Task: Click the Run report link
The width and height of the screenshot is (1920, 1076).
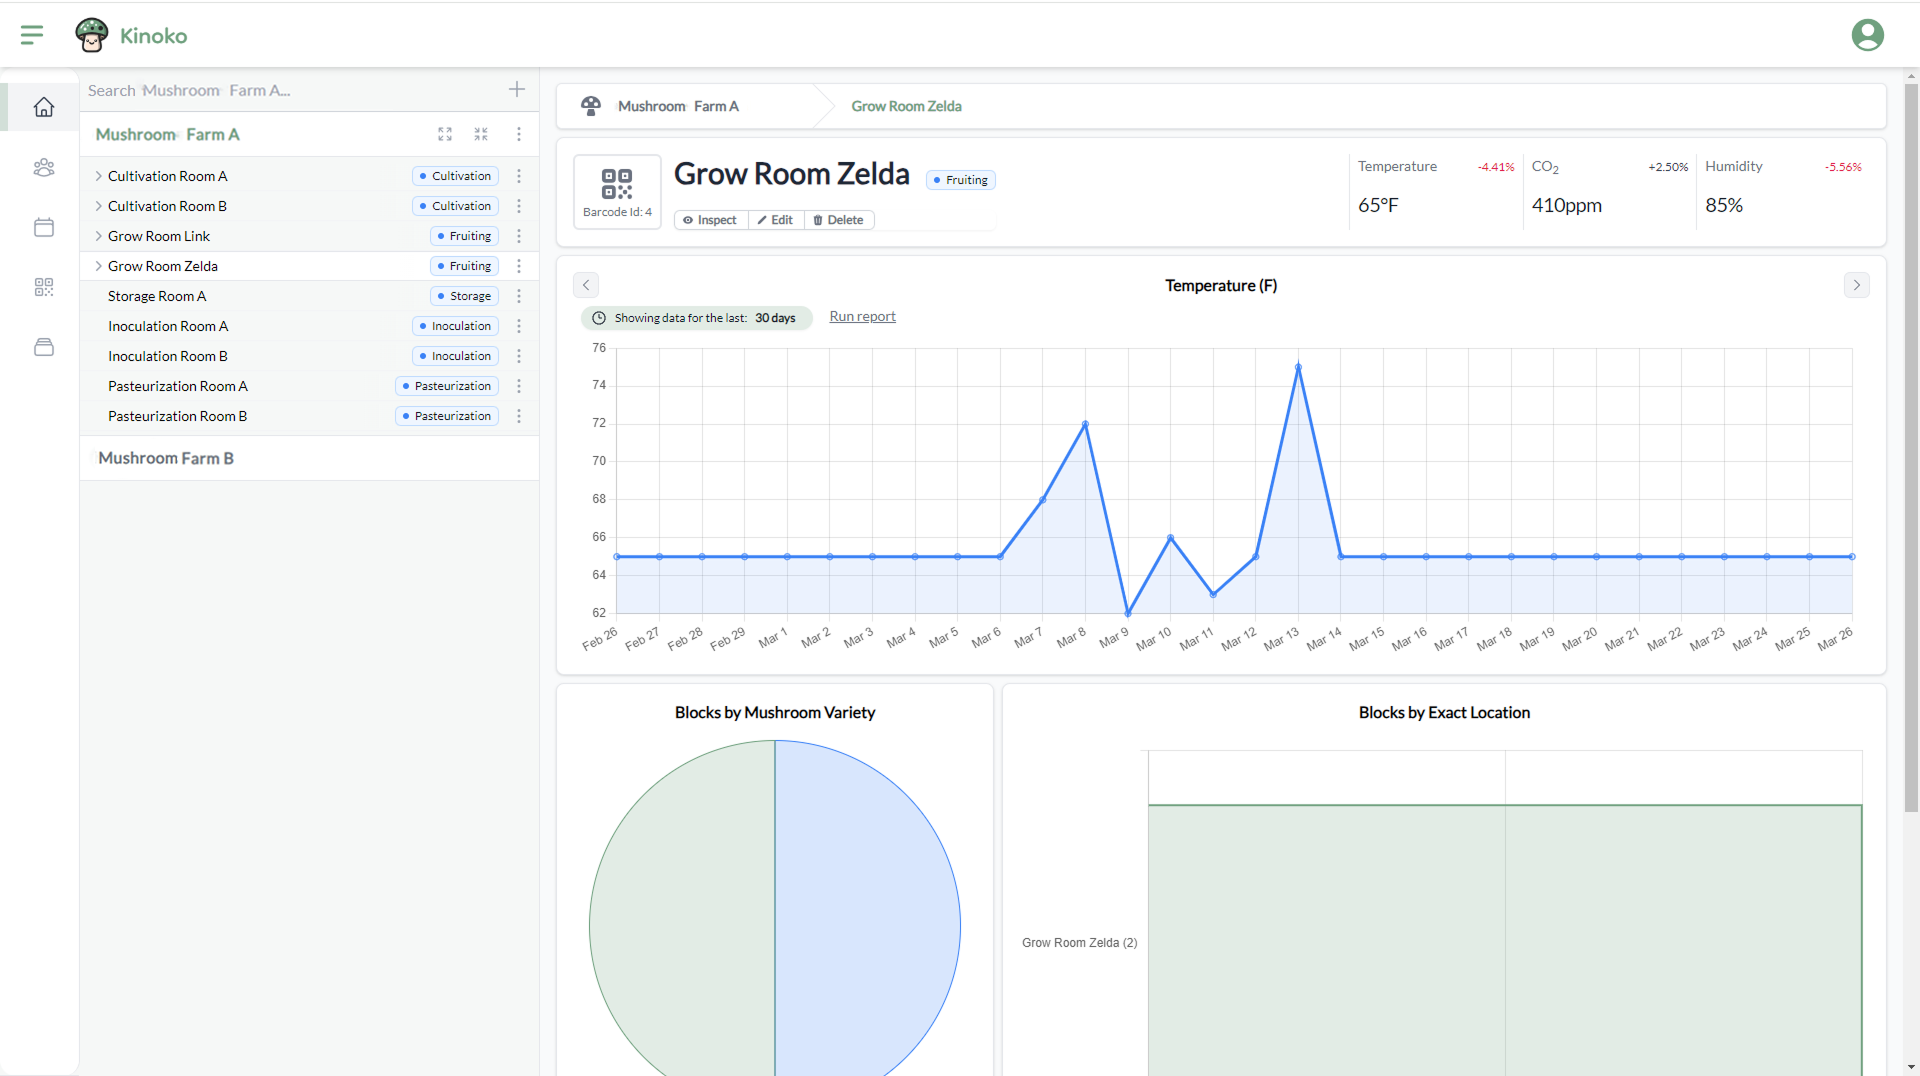Action: [x=862, y=317]
